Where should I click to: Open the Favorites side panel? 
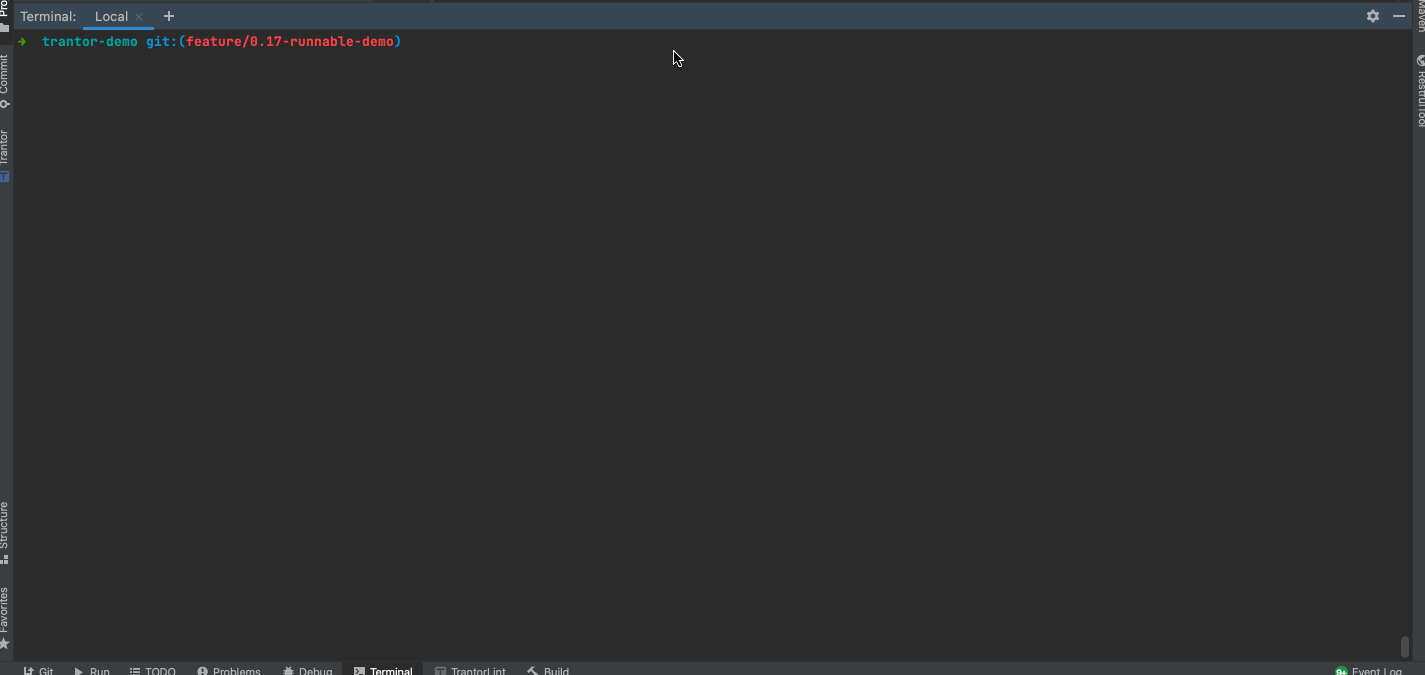pos(5,617)
